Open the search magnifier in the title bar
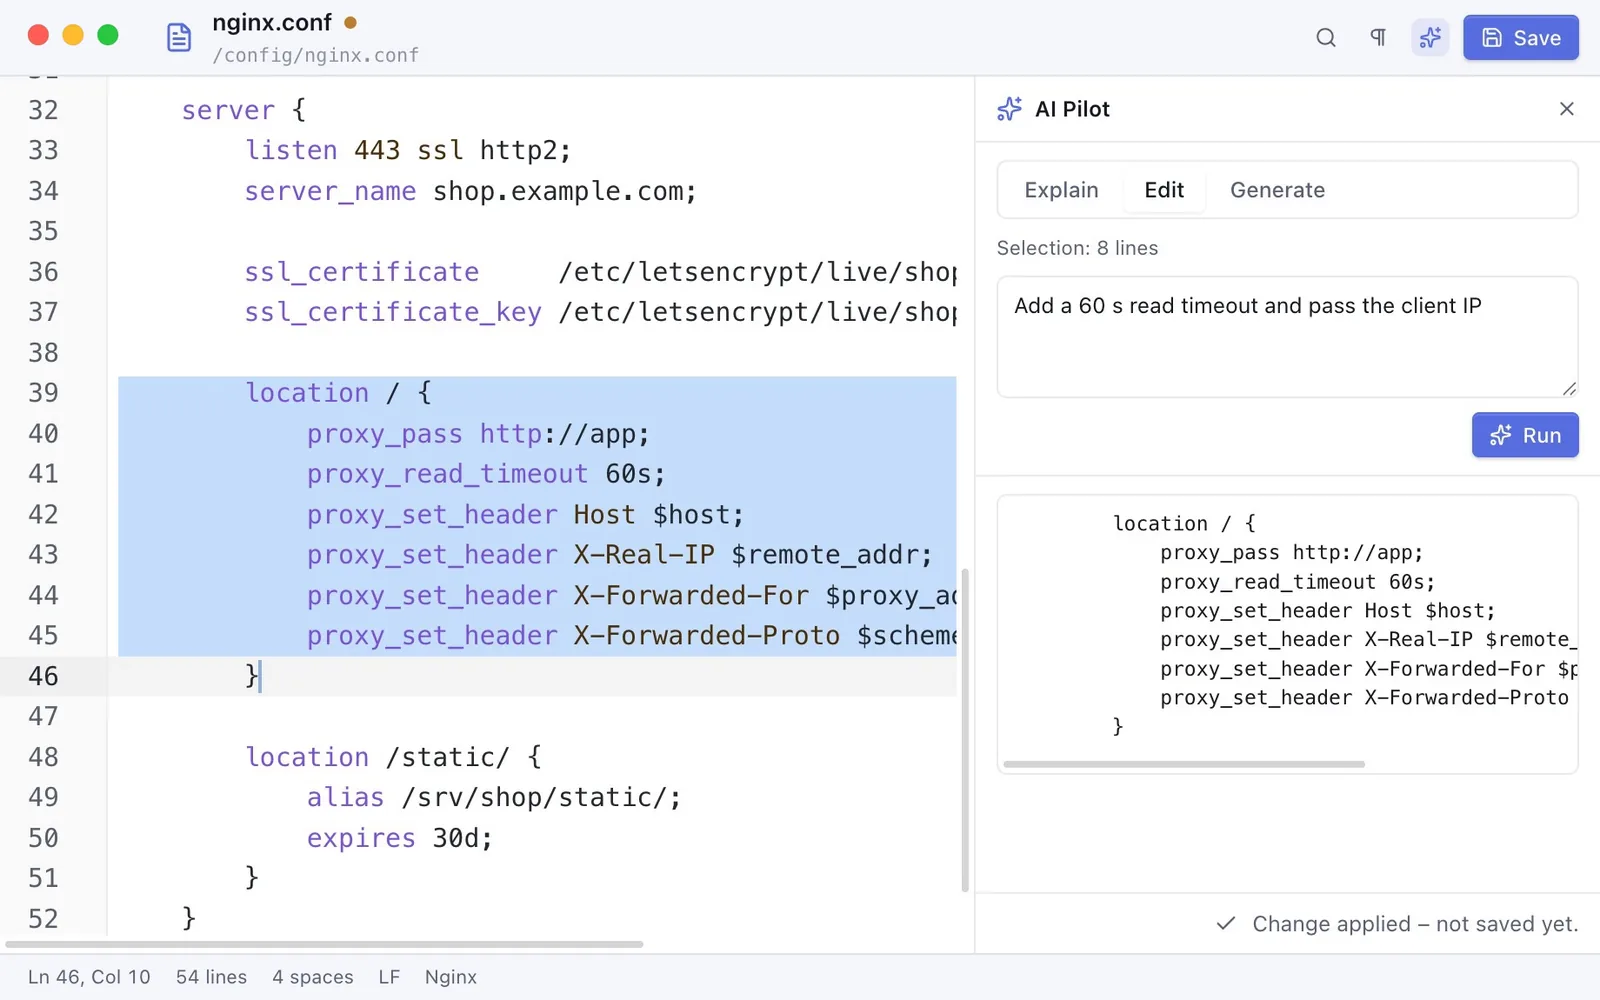This screenshot has height=1000, width=1600. click(1326, 38)
